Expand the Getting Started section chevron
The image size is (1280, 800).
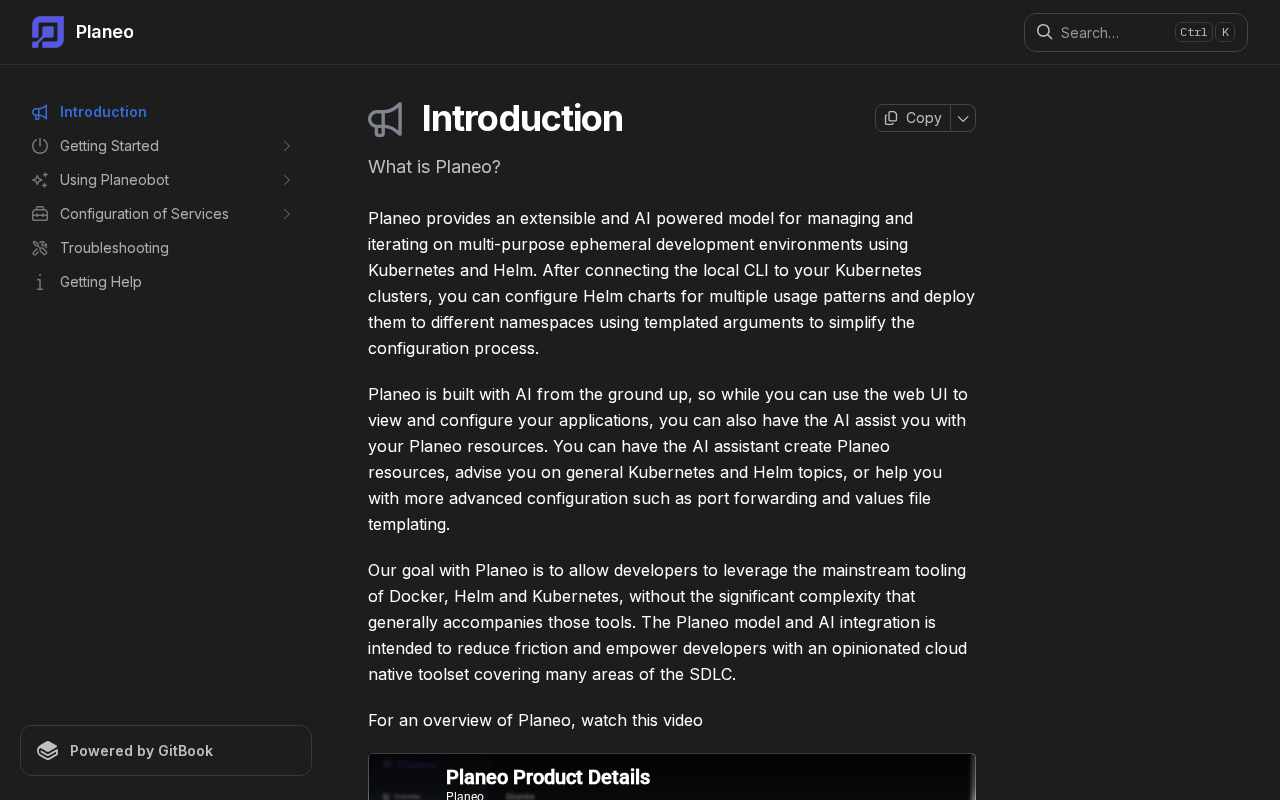click(287, 146)
